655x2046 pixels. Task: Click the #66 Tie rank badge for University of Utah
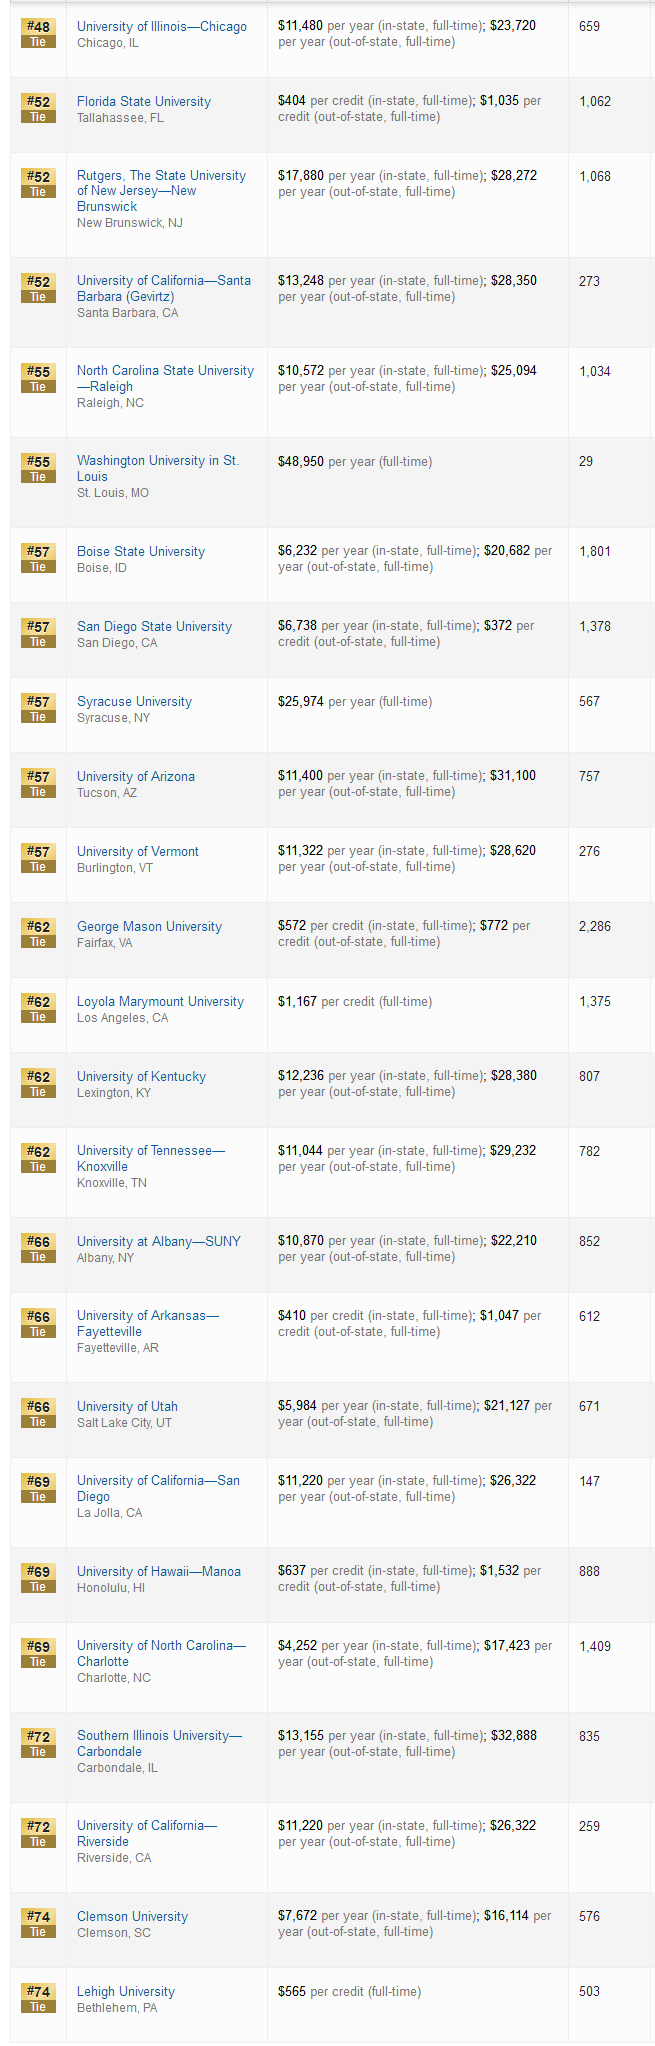click(x=38, y=1414)
